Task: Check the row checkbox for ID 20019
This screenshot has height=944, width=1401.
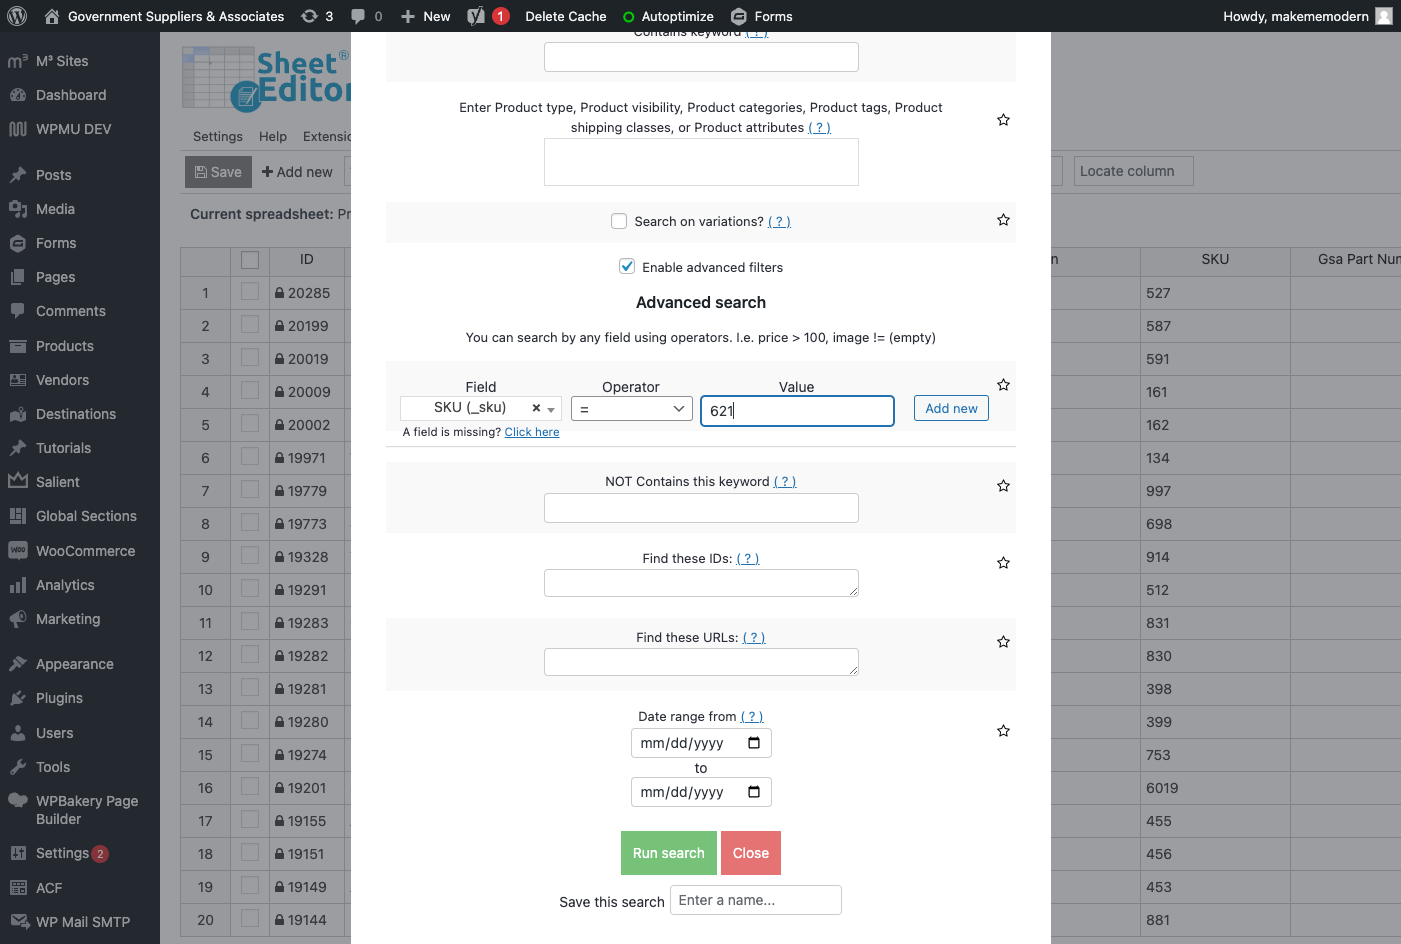Action: point(250,358)
